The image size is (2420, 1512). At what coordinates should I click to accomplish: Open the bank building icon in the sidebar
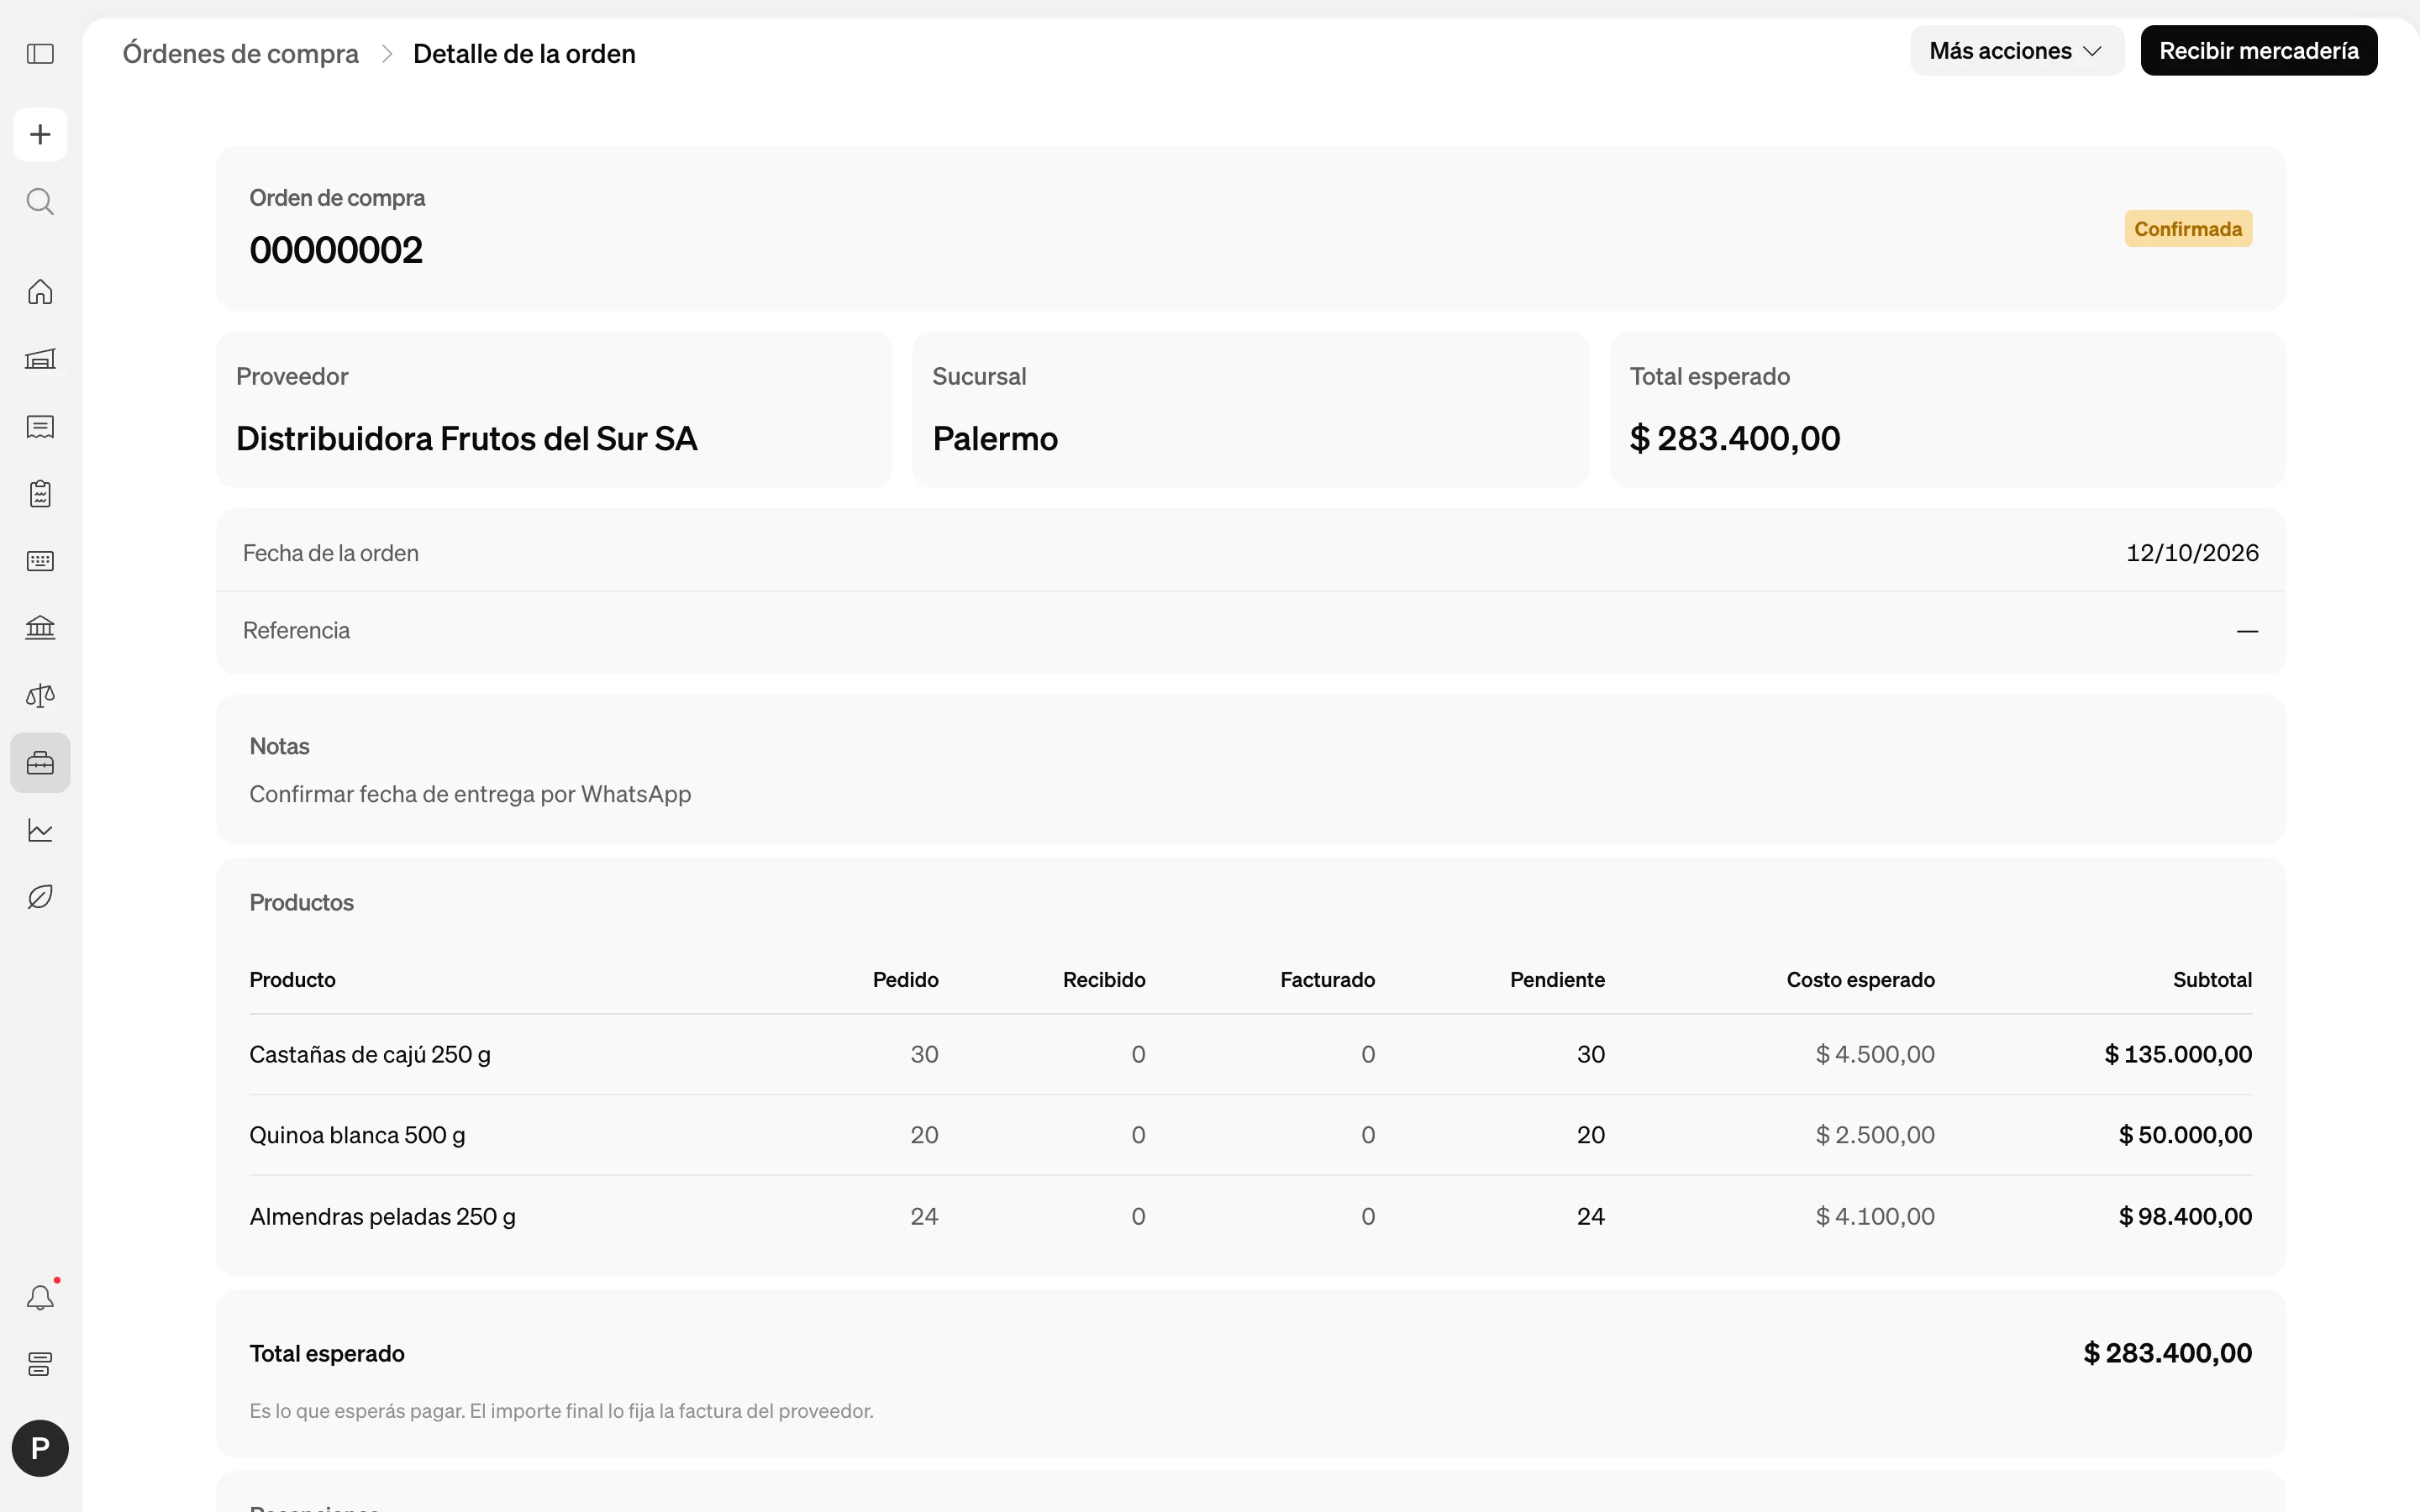pos(40,628)
